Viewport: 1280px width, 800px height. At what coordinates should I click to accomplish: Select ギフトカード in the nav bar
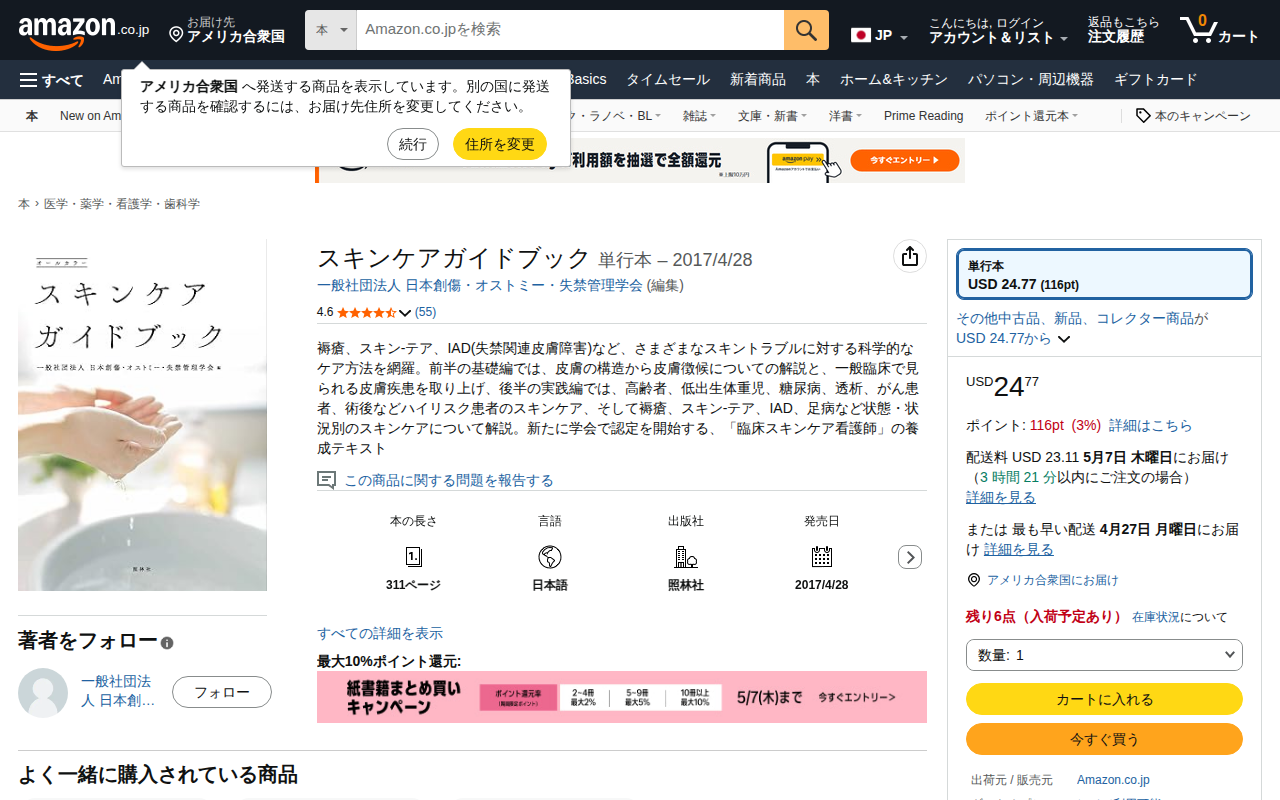pos(1155,80)
